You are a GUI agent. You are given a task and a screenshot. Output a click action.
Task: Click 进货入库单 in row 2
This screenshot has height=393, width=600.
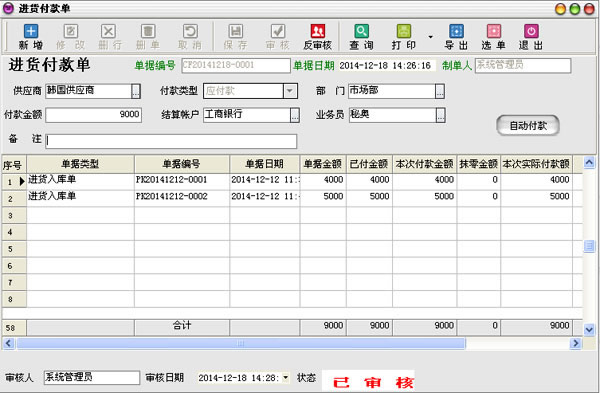(80, 197)
